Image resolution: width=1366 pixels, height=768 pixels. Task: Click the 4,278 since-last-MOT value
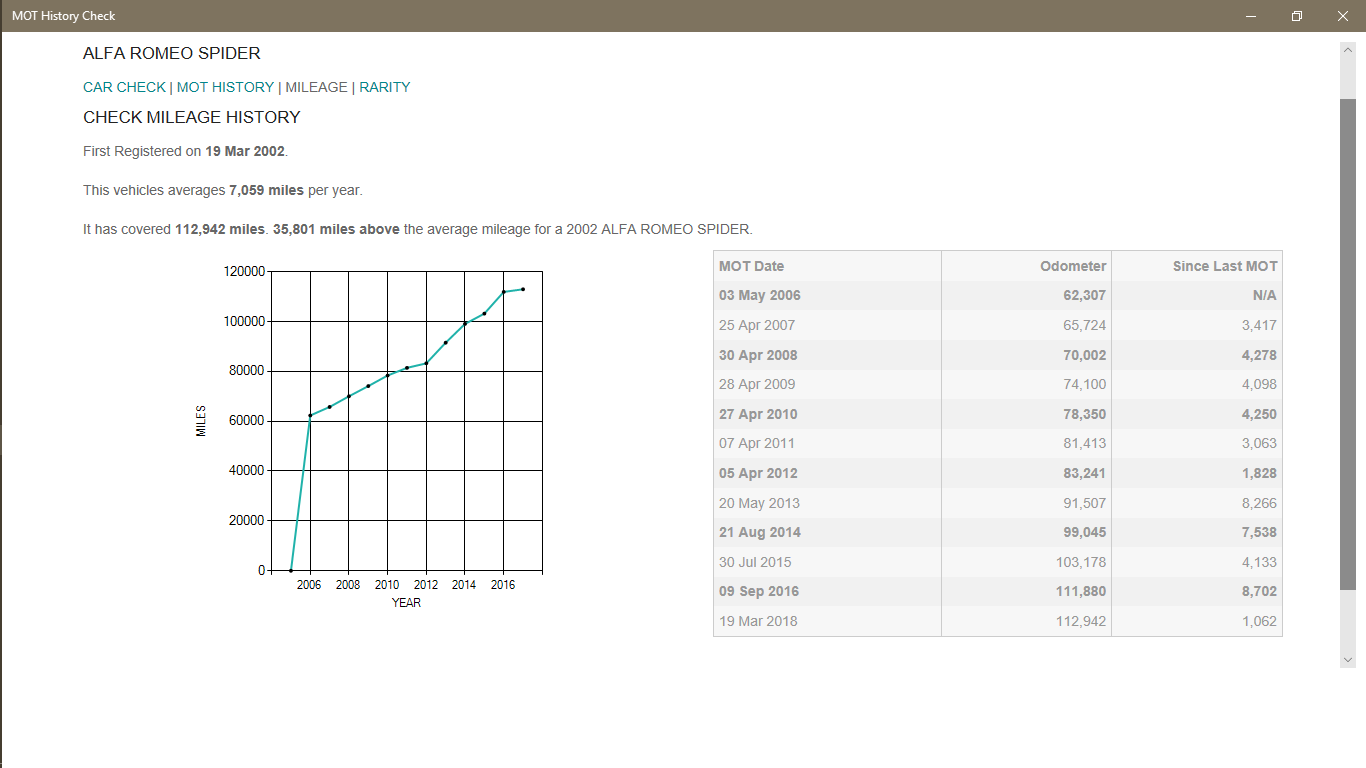[x=1259, y=355]
